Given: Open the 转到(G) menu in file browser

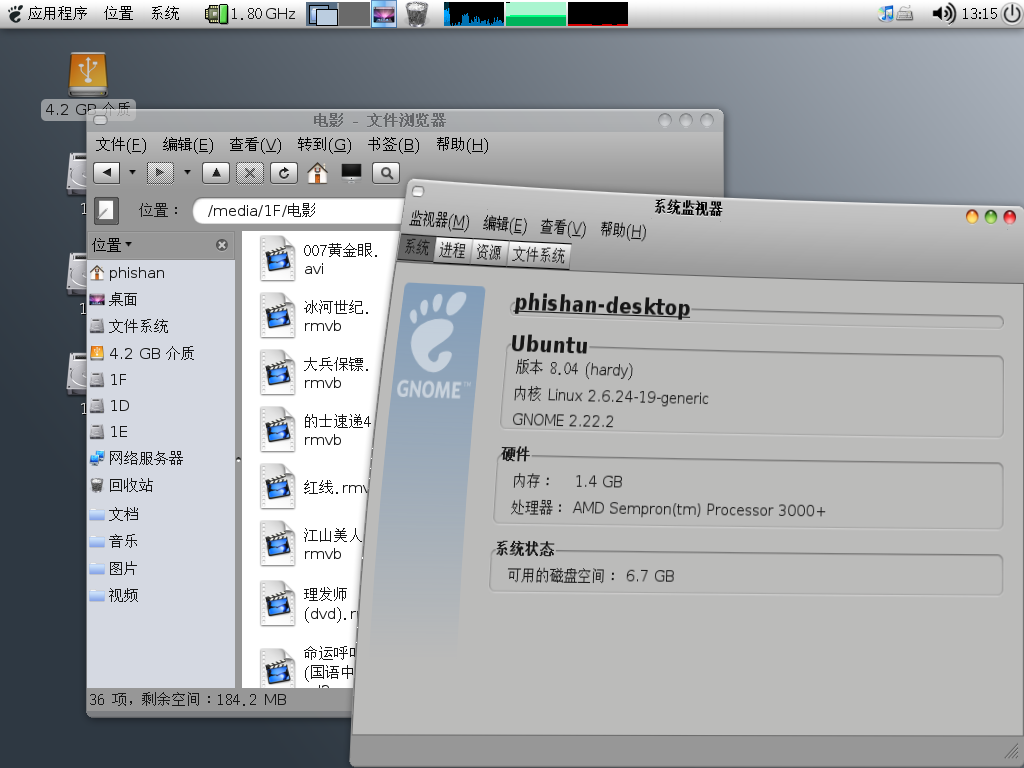Looking at the screenshot, I should point(324,144).
